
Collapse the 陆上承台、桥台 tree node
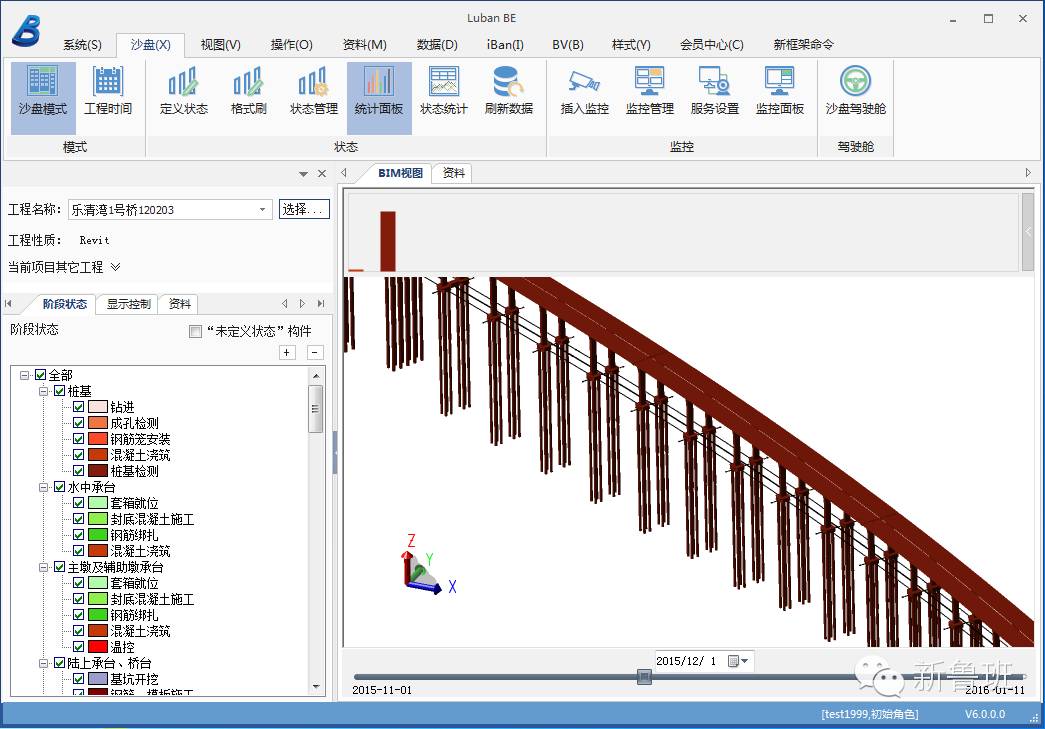(x=43, y=663)
